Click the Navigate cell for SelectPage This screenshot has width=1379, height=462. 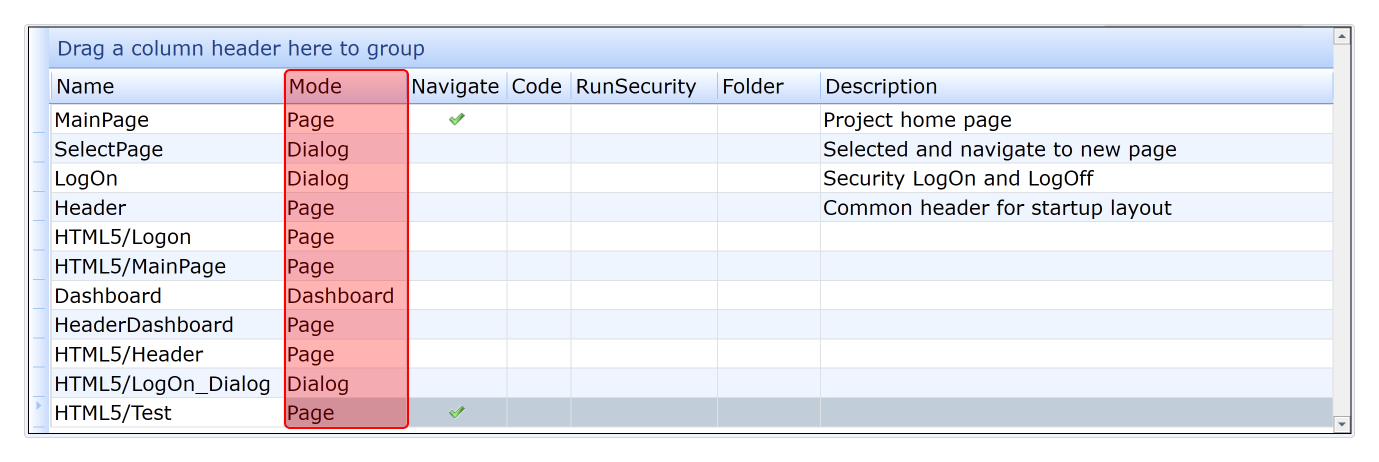click(457, 150)
